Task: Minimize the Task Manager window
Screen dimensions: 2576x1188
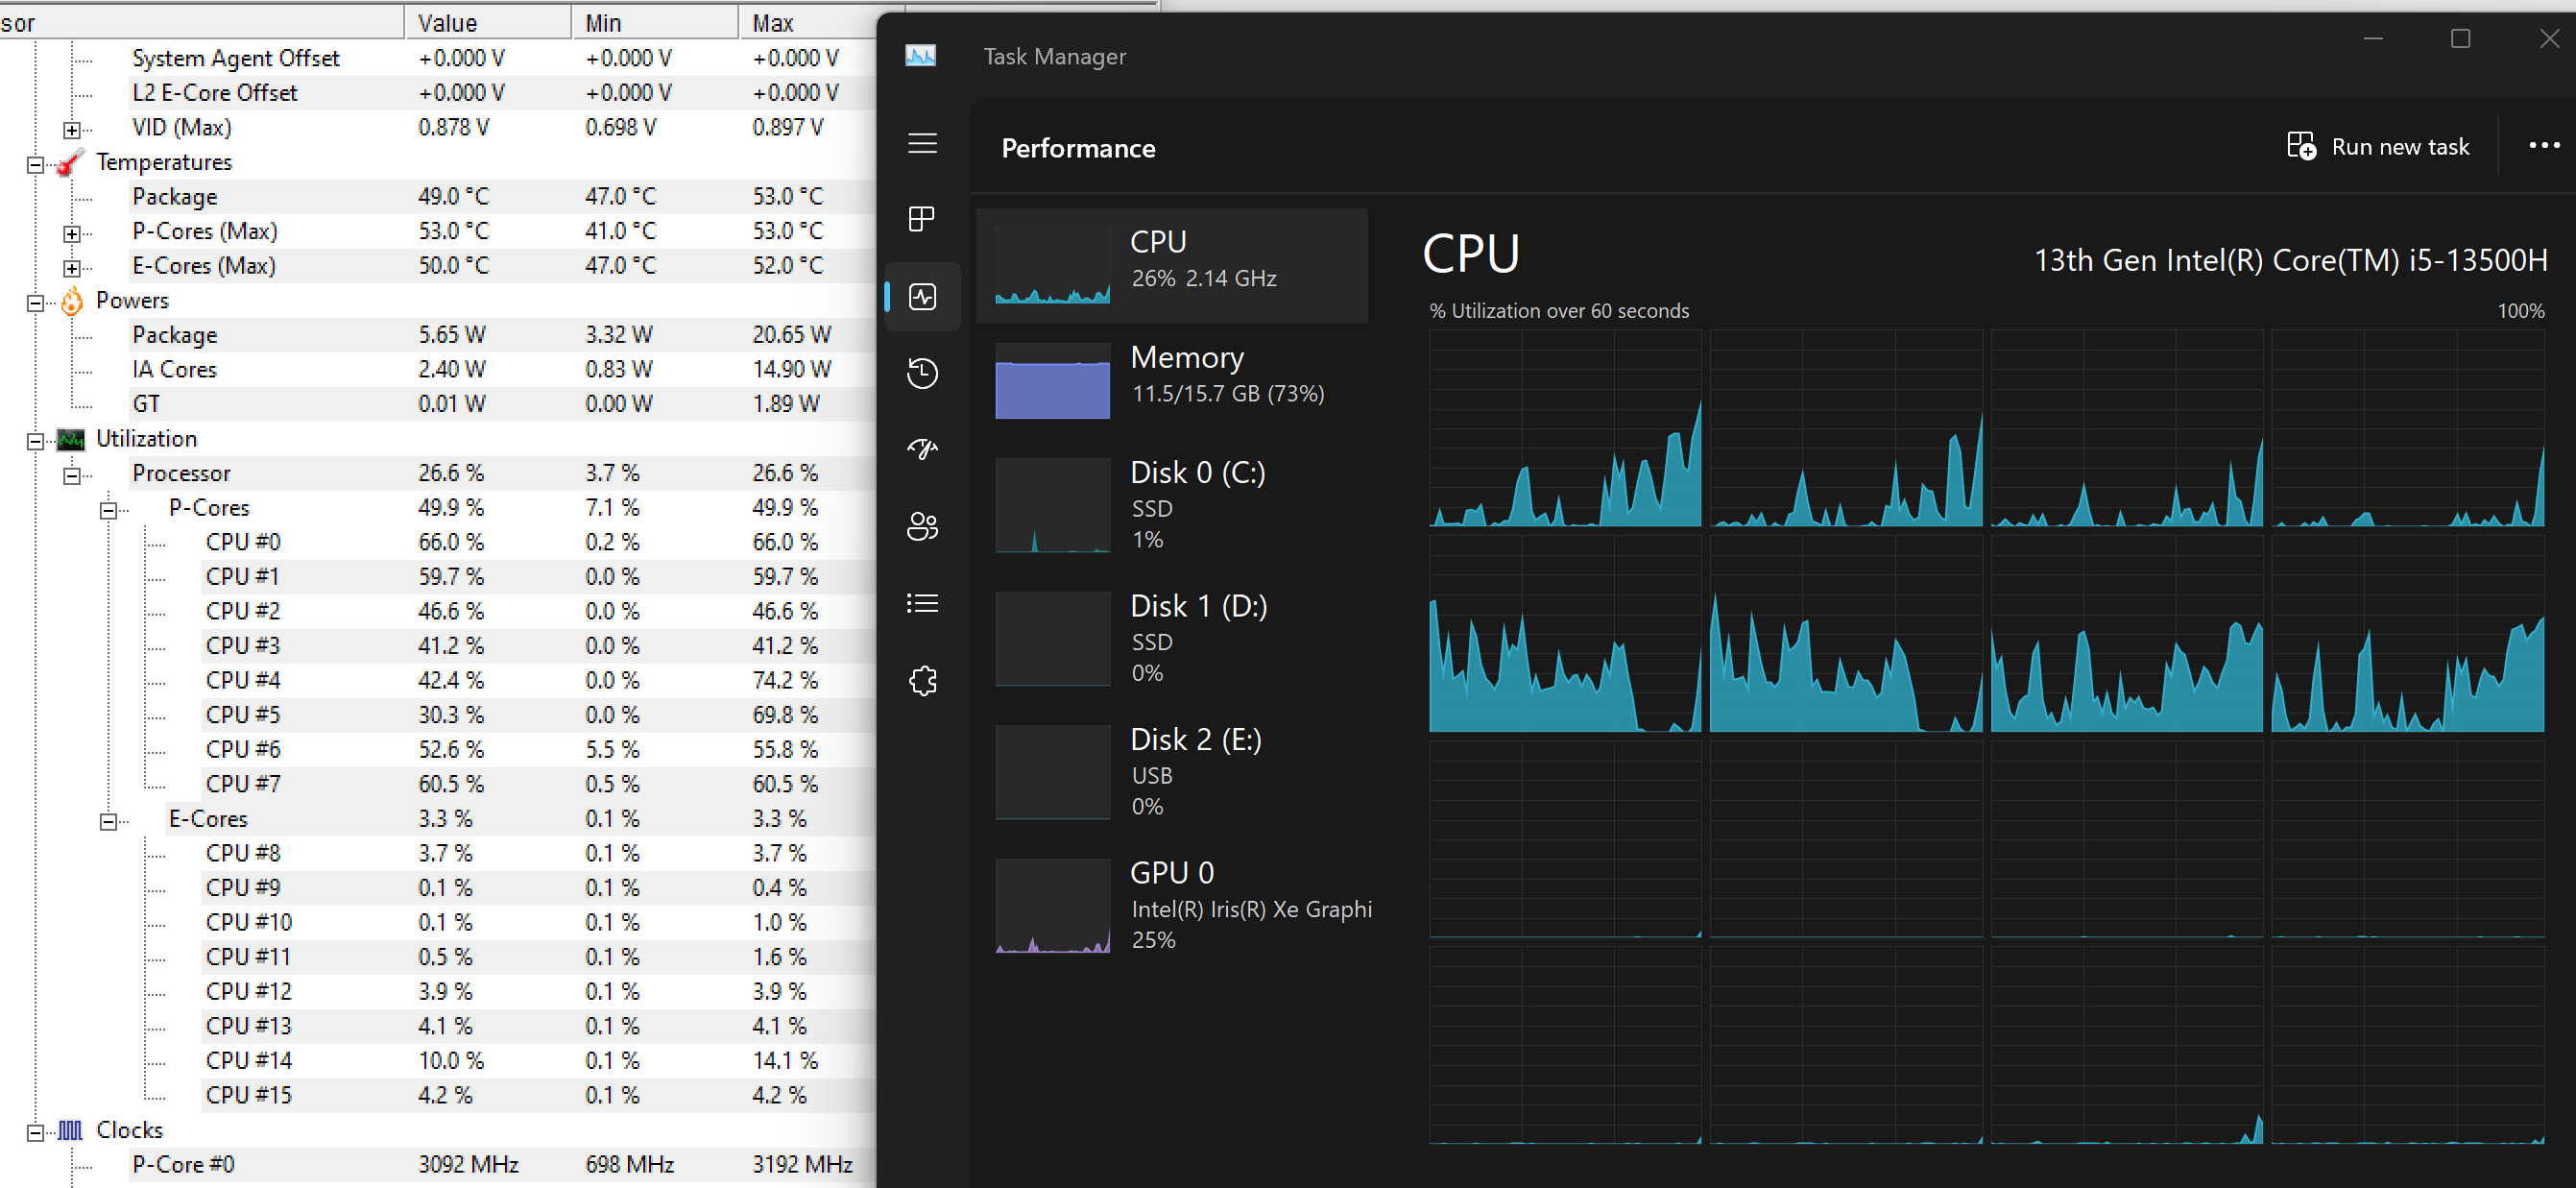Action: (x=2373, y=39)
